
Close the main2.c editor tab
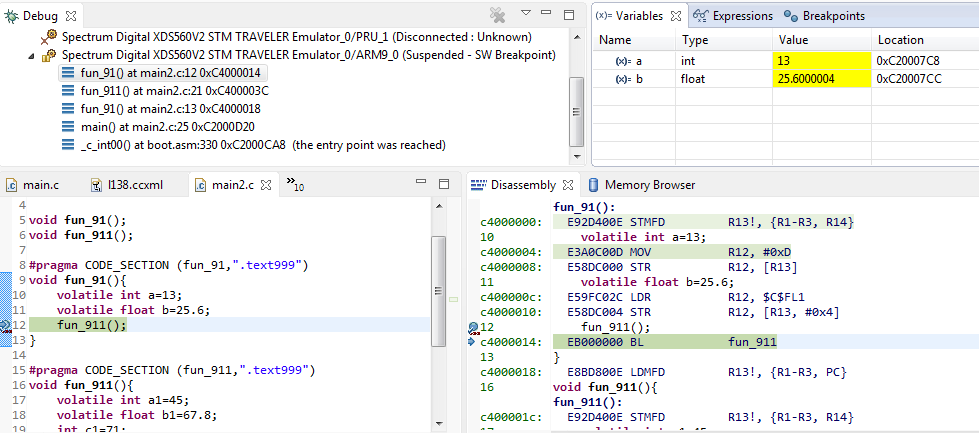click(265, 184)
